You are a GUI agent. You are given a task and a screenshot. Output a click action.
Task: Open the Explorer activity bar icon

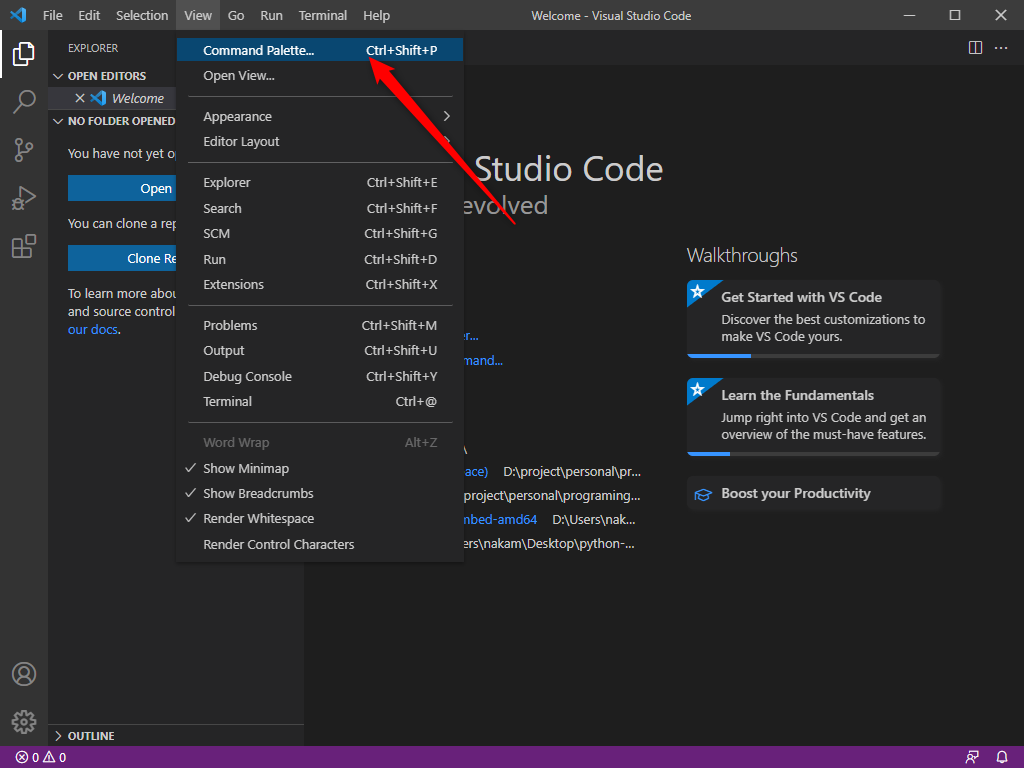pyautogui.click(x=24, y=54)
